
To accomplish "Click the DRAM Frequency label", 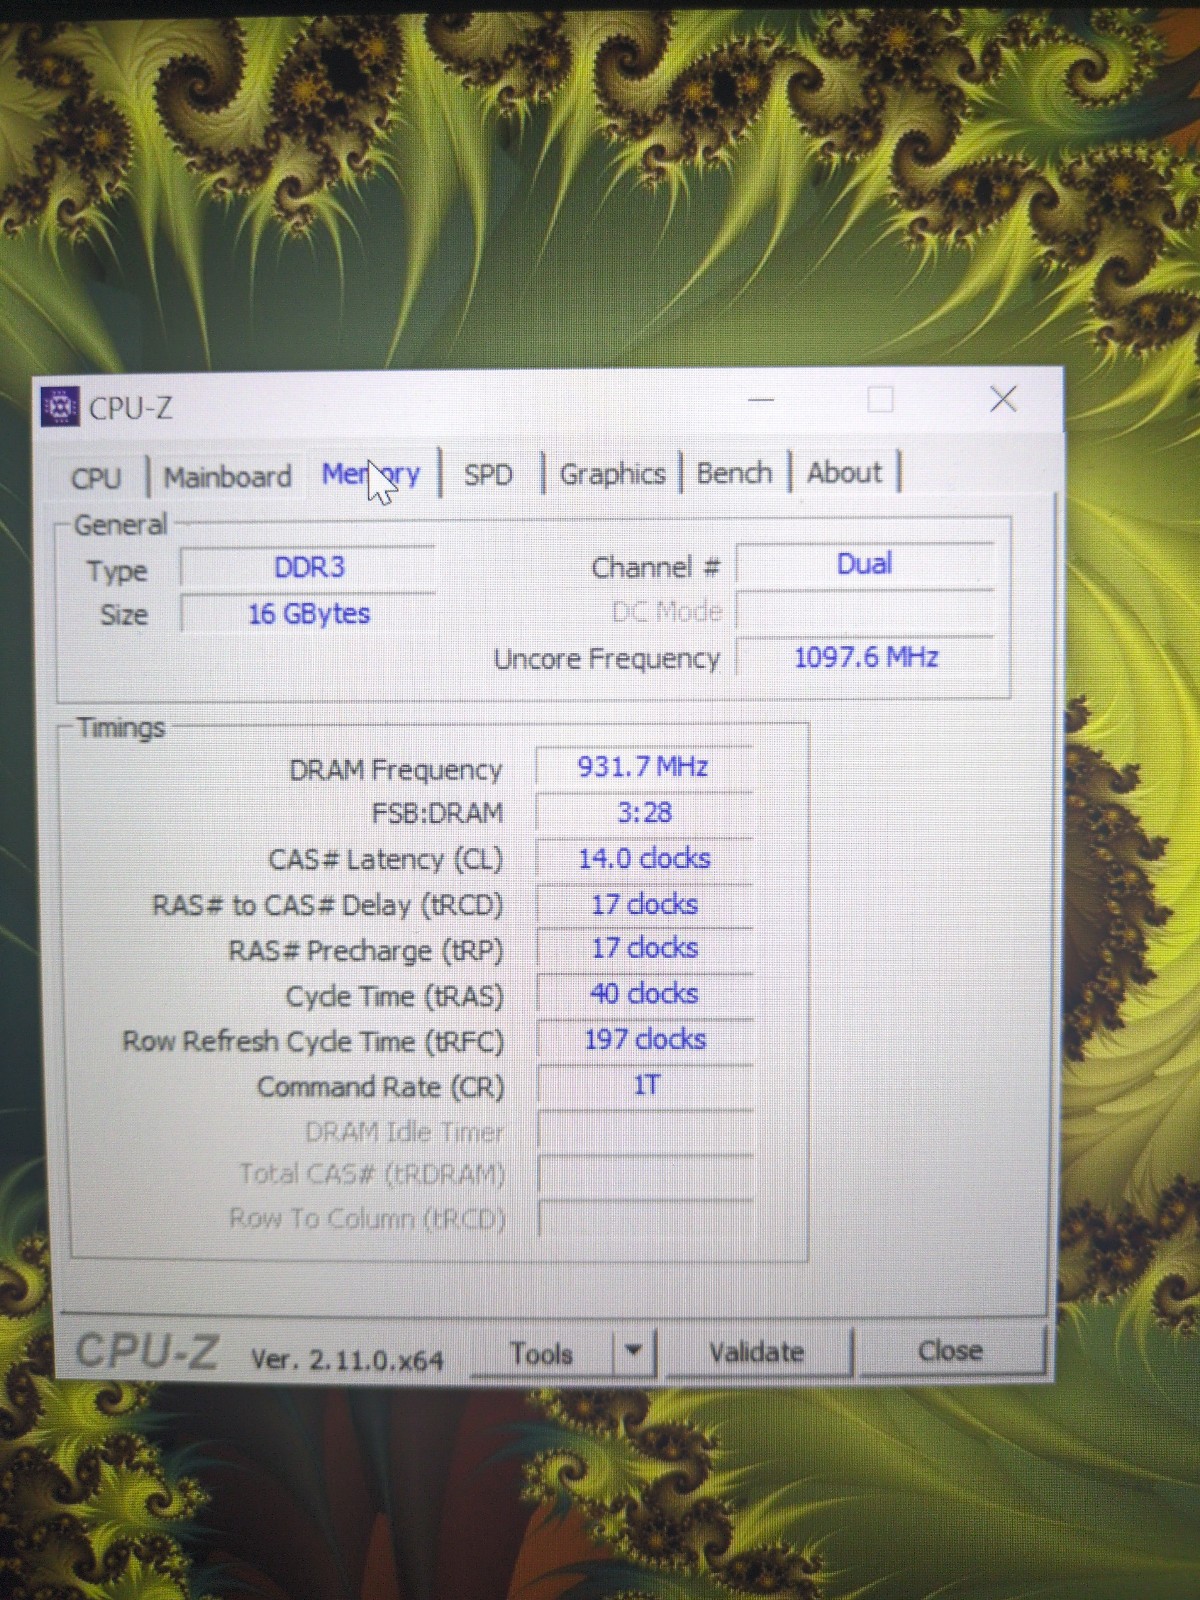I will [x=396, y=770].
